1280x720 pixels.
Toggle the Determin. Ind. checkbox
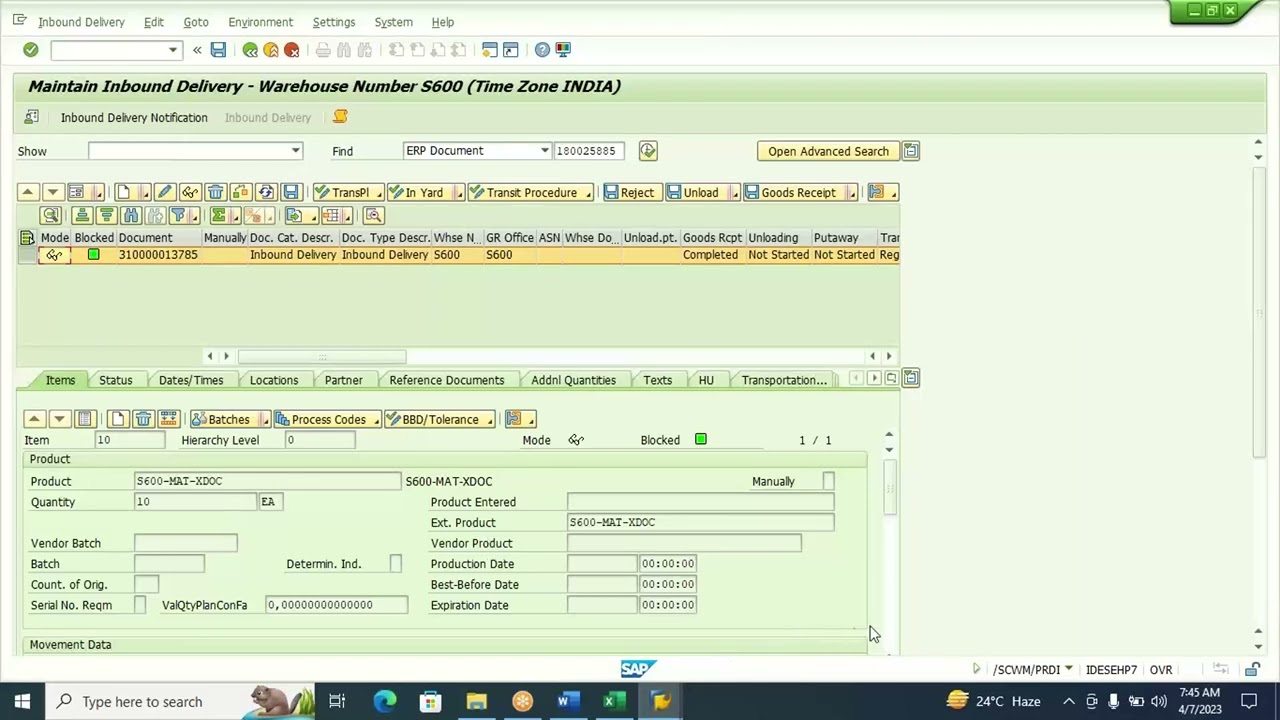396,564
